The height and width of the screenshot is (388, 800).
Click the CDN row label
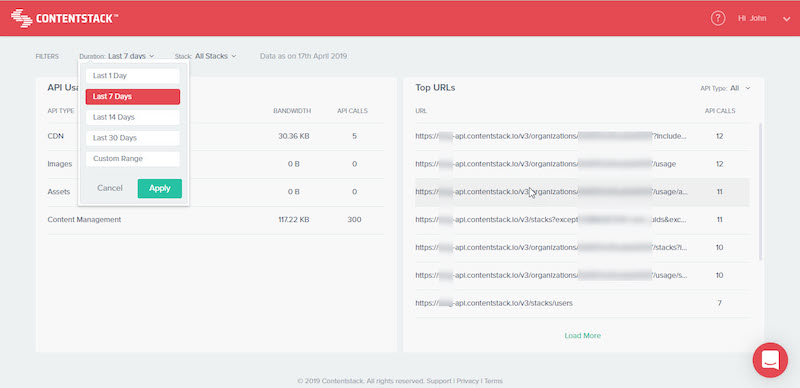coord(56,136)
